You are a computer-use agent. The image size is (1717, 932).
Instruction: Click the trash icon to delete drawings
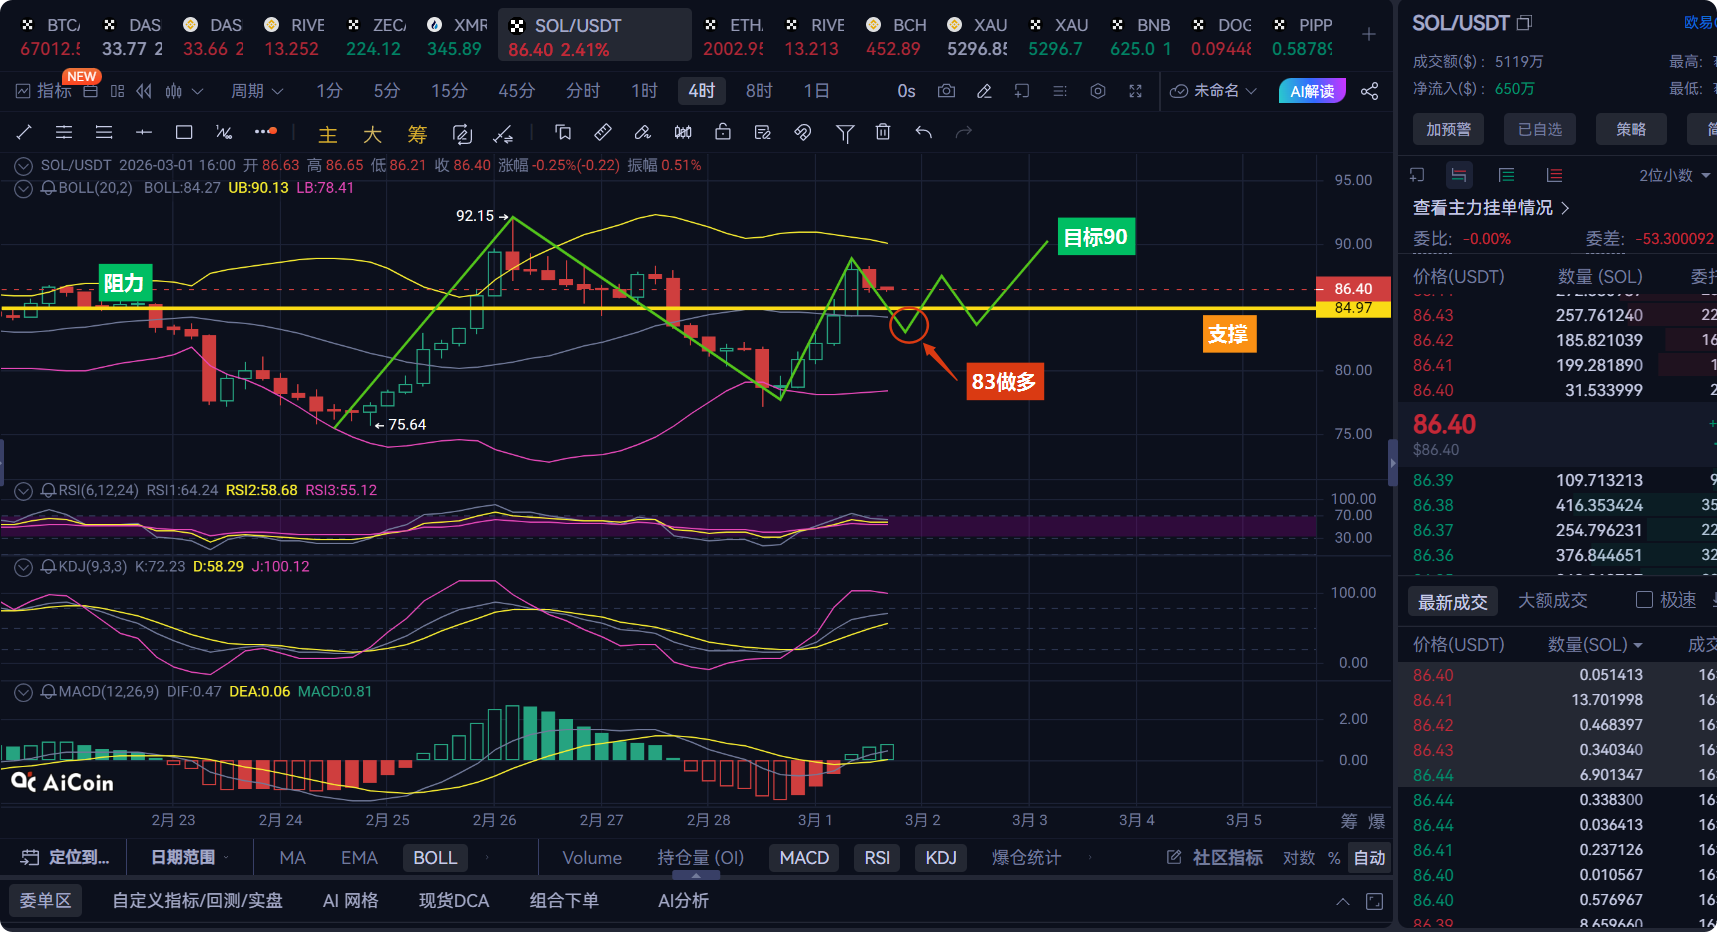point(883,132)
